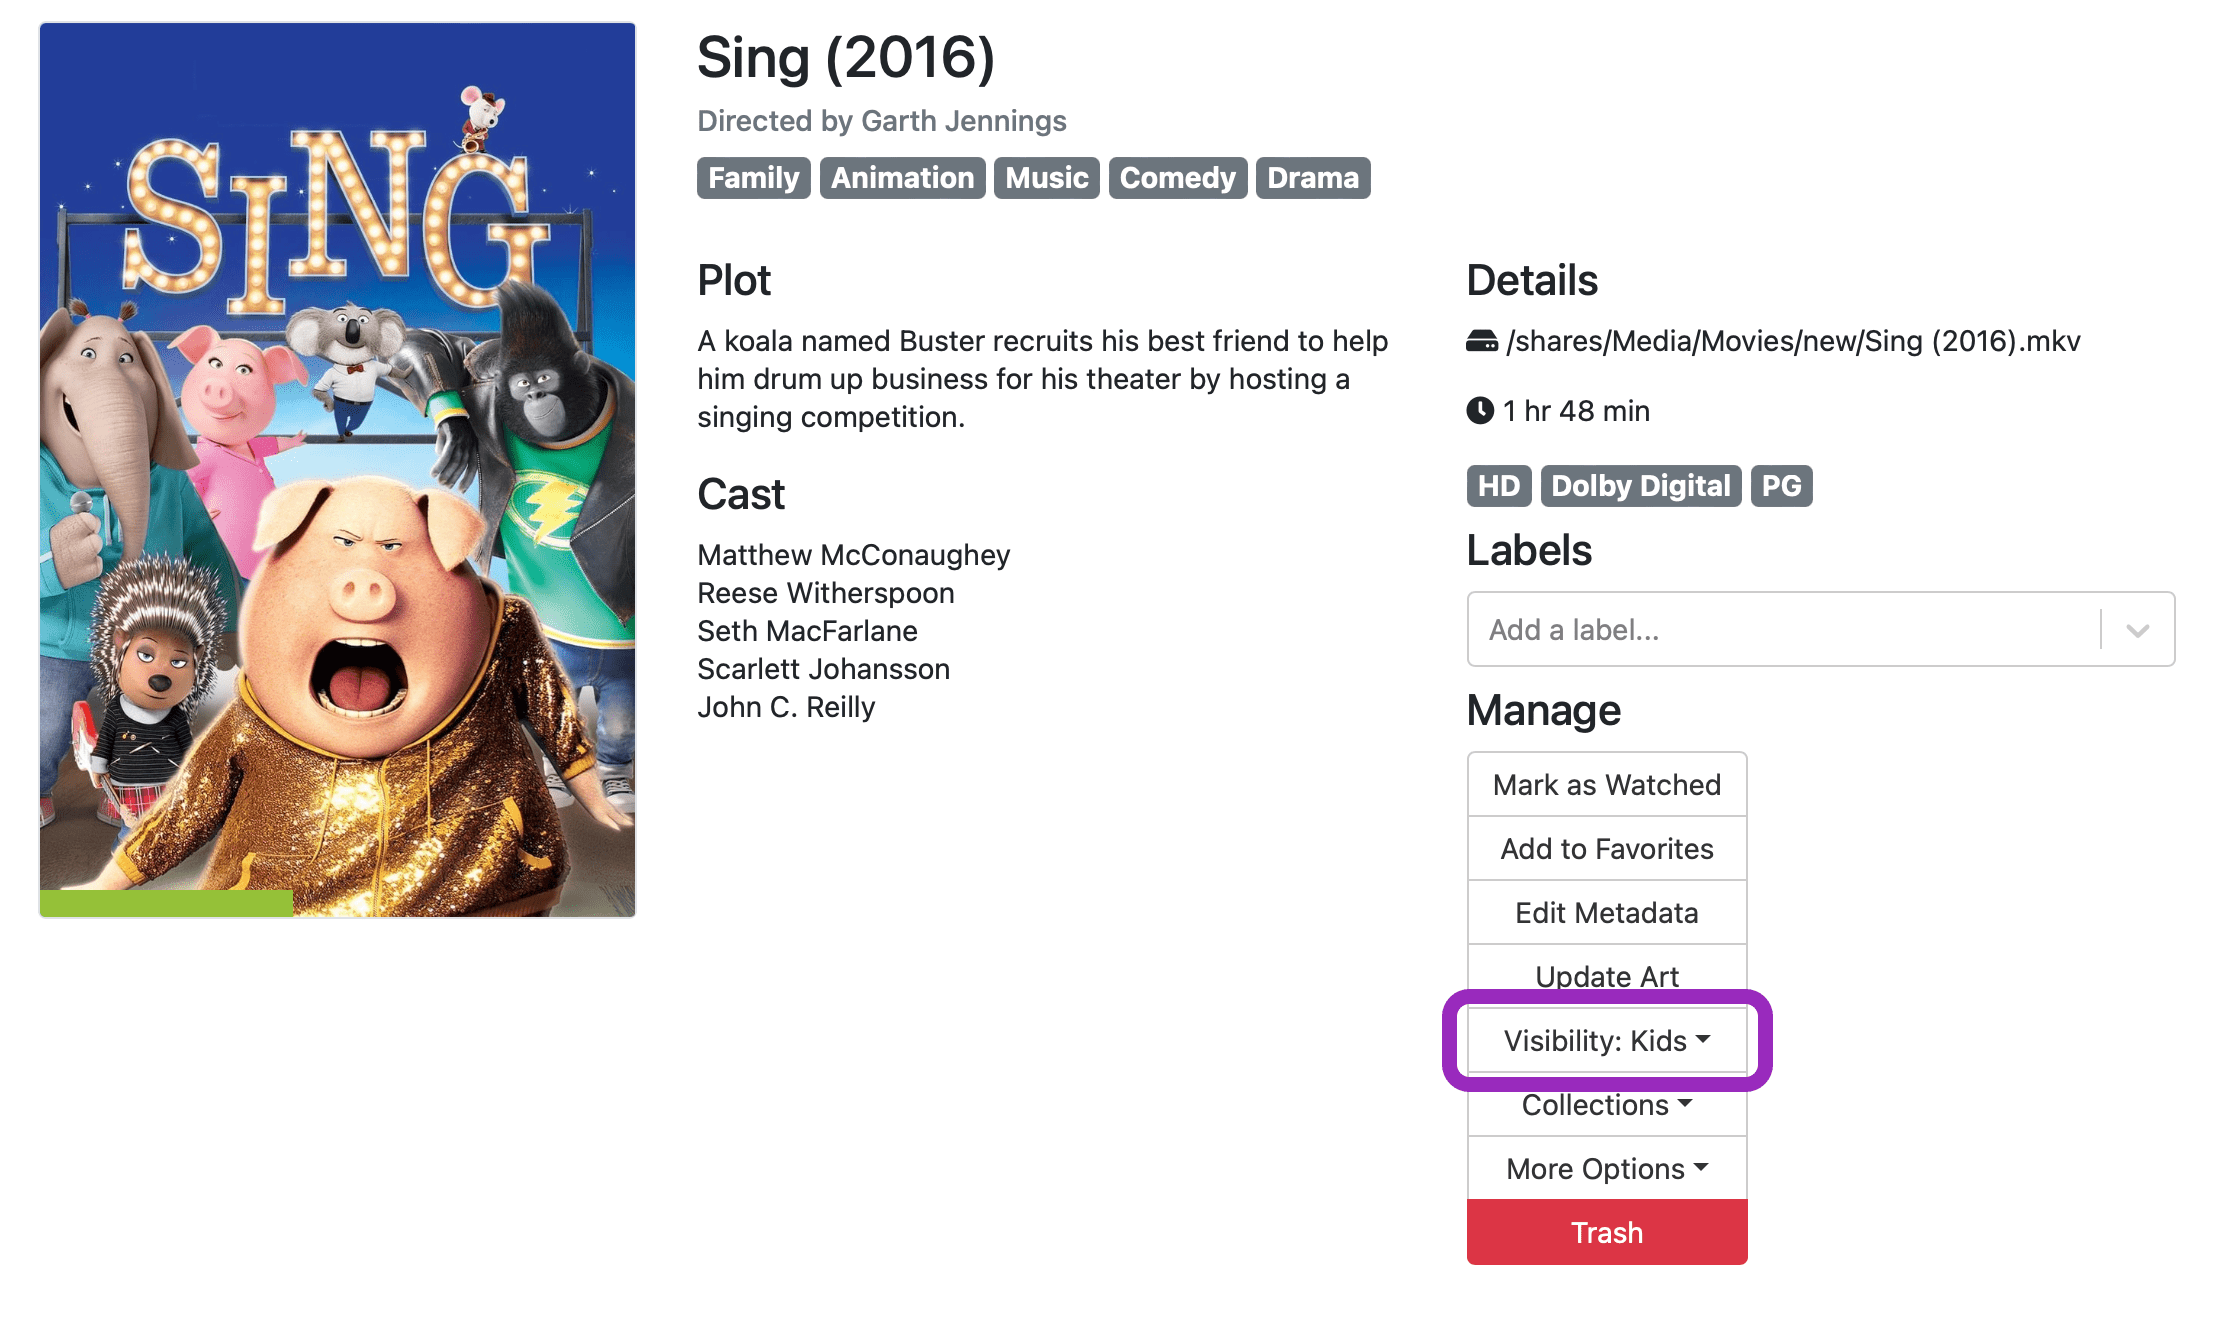Open the More Options menu
The height and width of the screenshot is (1326, 2222).
tap(1606, 1169)
